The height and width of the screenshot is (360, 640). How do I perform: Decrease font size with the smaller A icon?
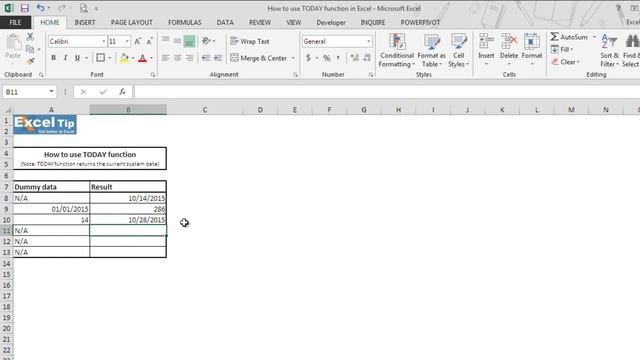click(x=149, y=41)
